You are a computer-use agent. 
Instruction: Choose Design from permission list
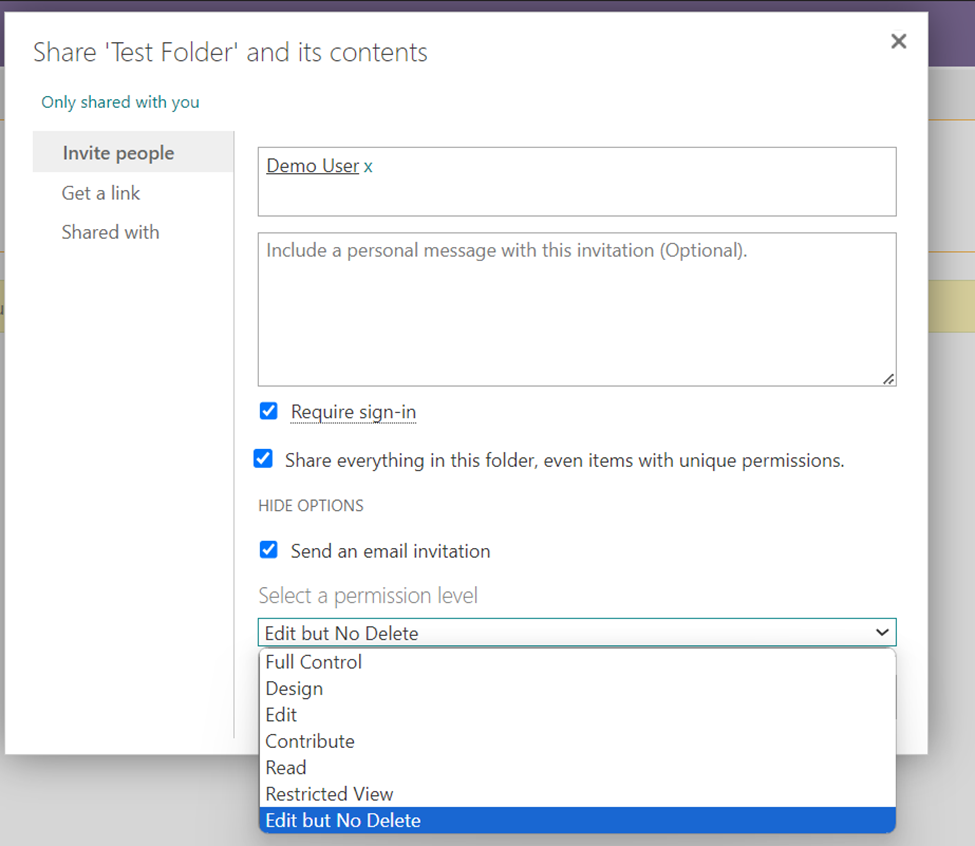(x=294, y=689)
